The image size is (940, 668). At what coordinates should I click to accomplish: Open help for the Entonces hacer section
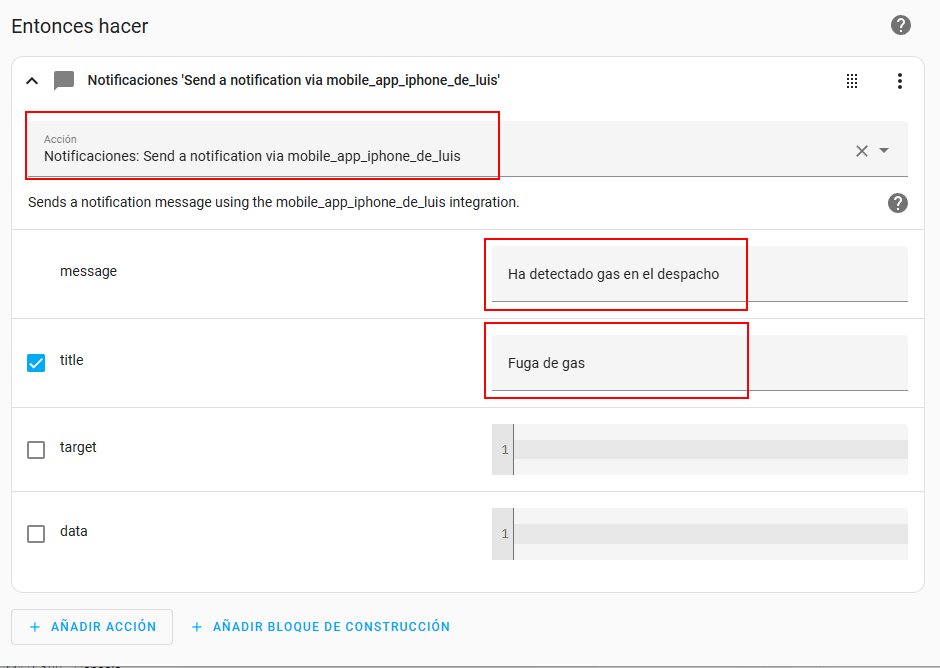click(901, 26)
